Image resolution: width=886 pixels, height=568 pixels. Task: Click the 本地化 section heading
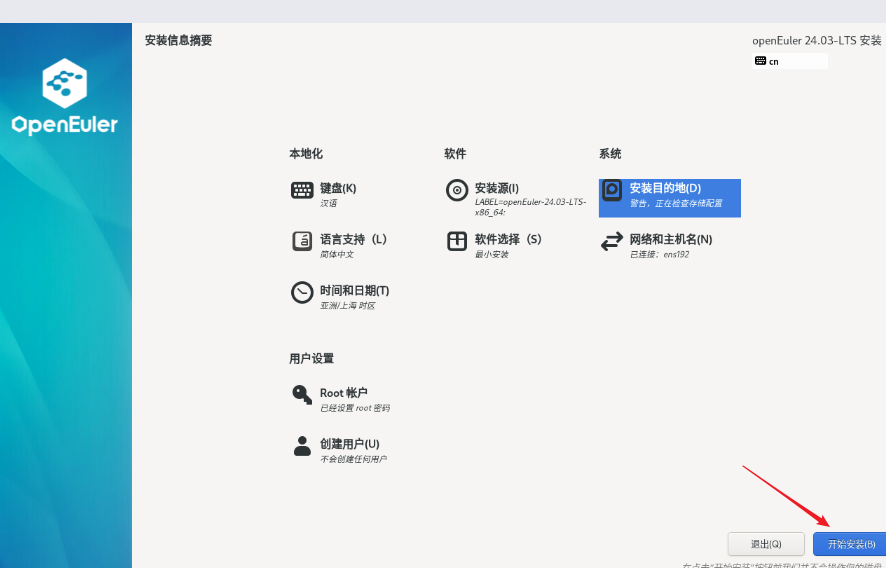306,154
